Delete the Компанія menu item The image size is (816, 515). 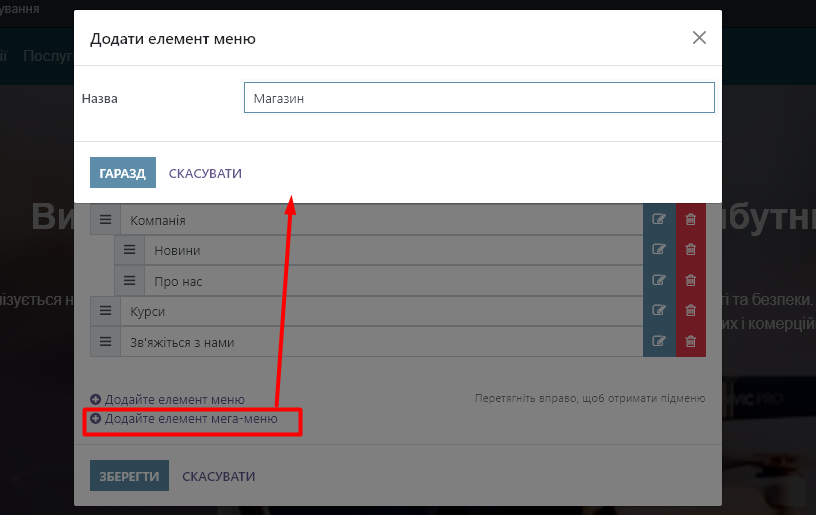point(690,220)
